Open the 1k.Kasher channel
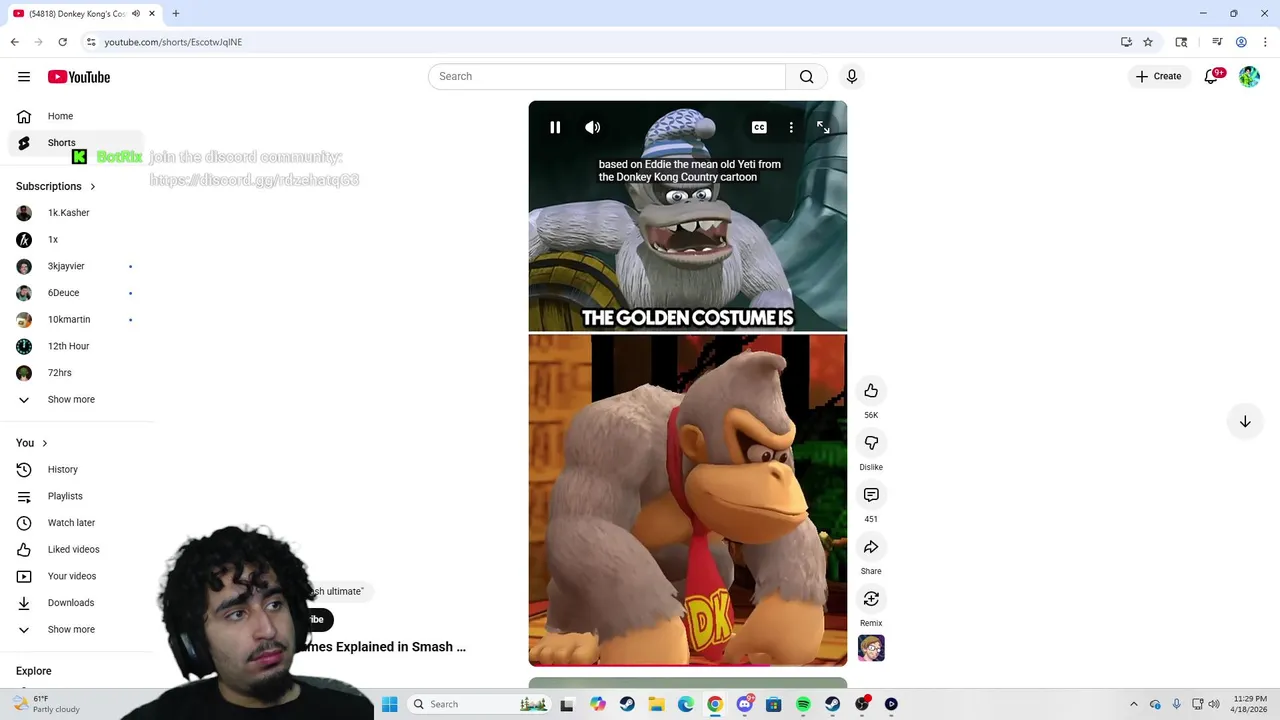Screen dimensions: 1280x720 (75, 213)
